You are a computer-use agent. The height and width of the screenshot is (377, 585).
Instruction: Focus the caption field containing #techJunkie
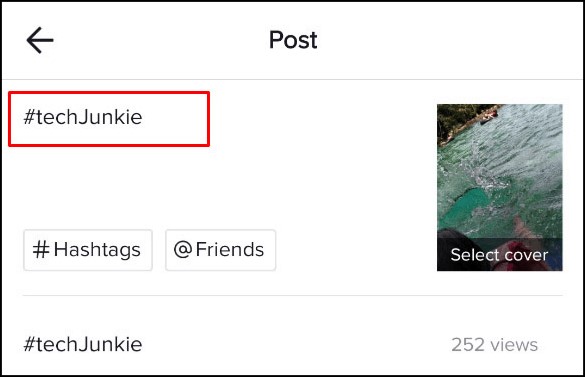click(x=109, y=119)
